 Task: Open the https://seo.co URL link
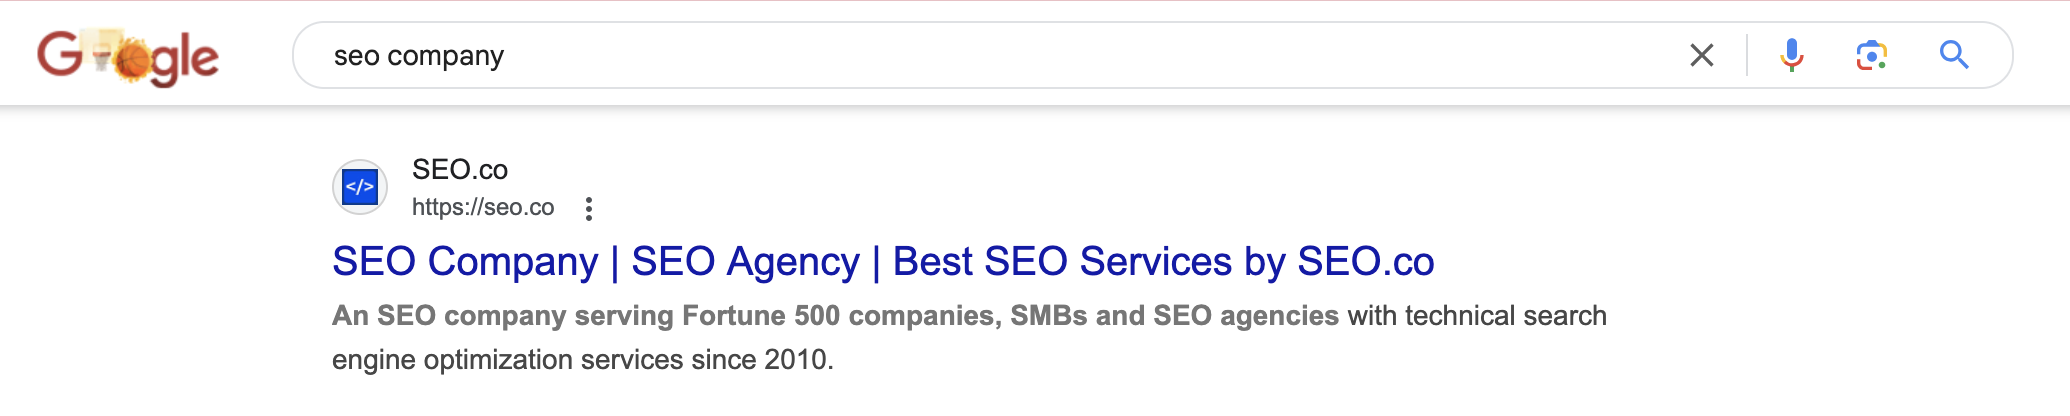point(483,207)
